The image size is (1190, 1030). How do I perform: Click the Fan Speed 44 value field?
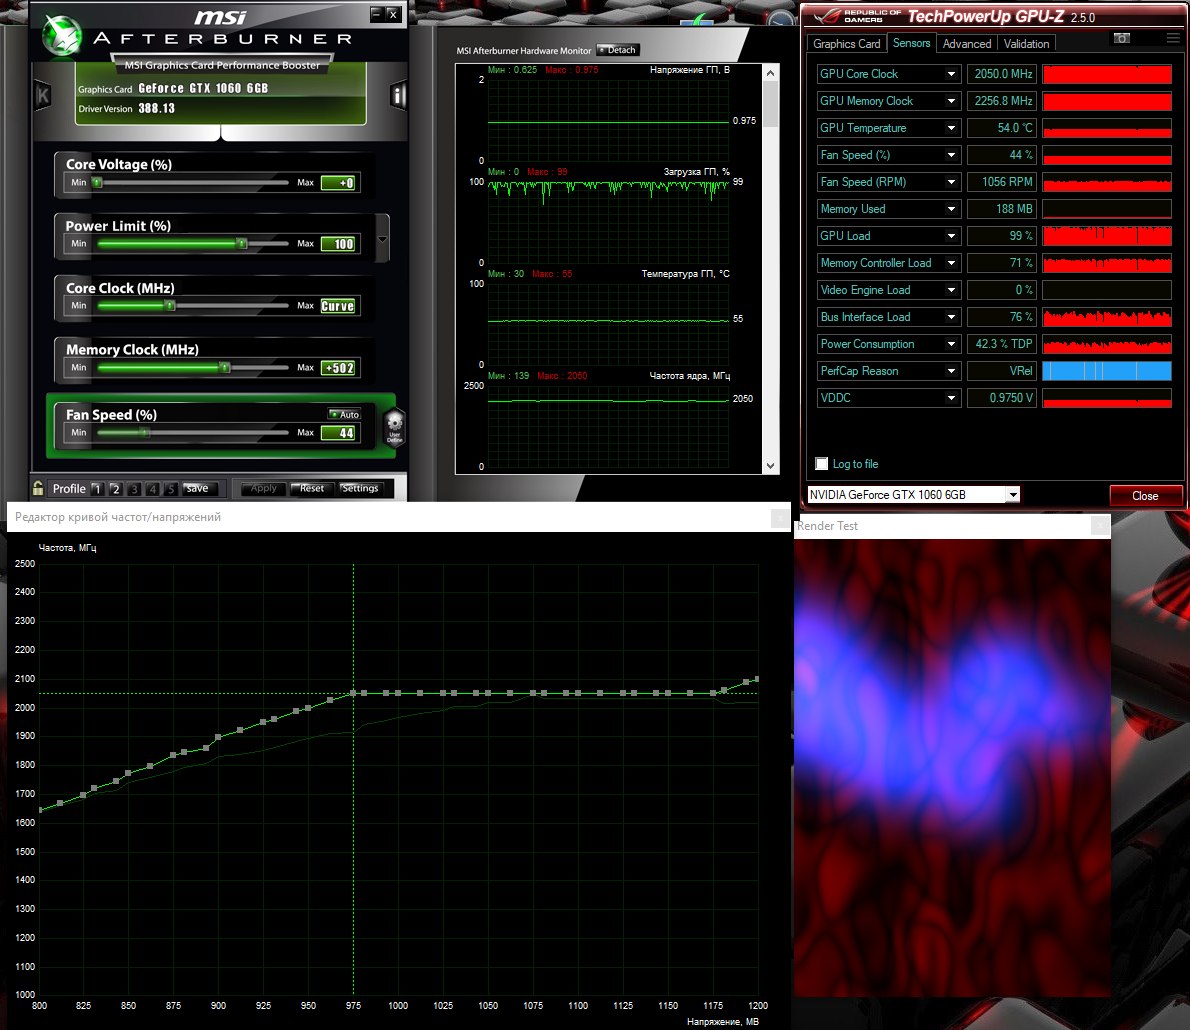click(338, 433)
